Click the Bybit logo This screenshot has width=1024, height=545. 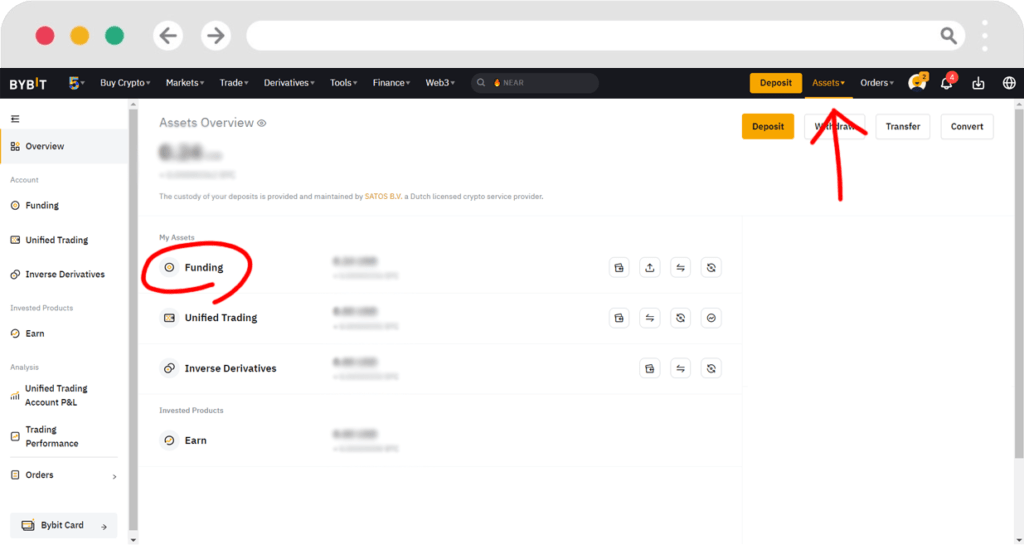point(28,83)
